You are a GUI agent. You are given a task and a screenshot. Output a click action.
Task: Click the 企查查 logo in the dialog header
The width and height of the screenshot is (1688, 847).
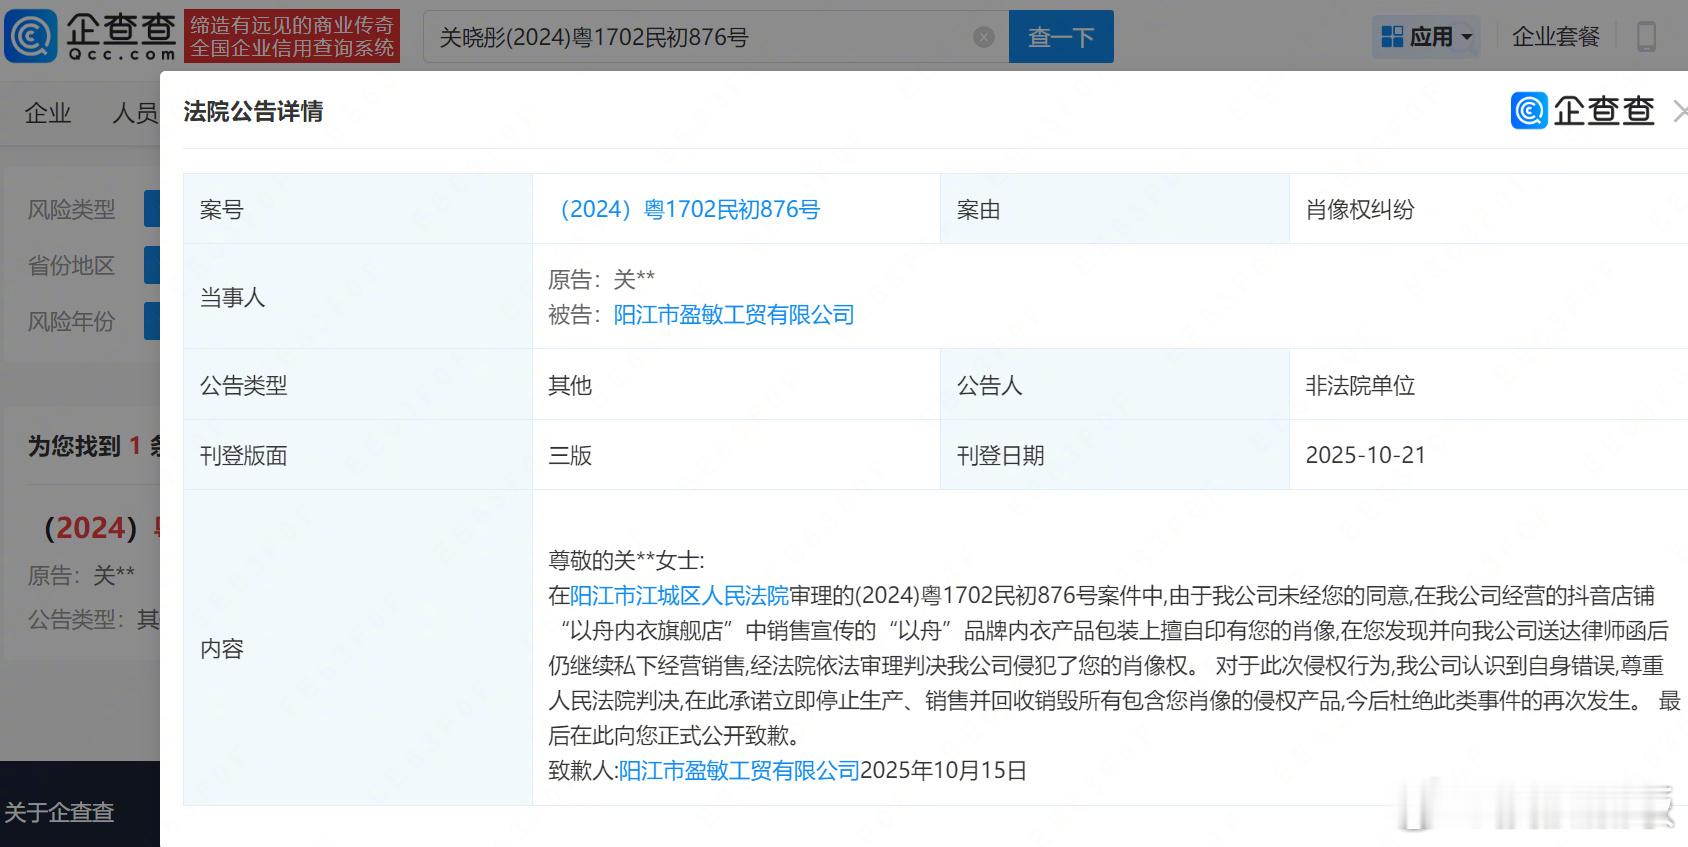click(x=1583, y=110)
